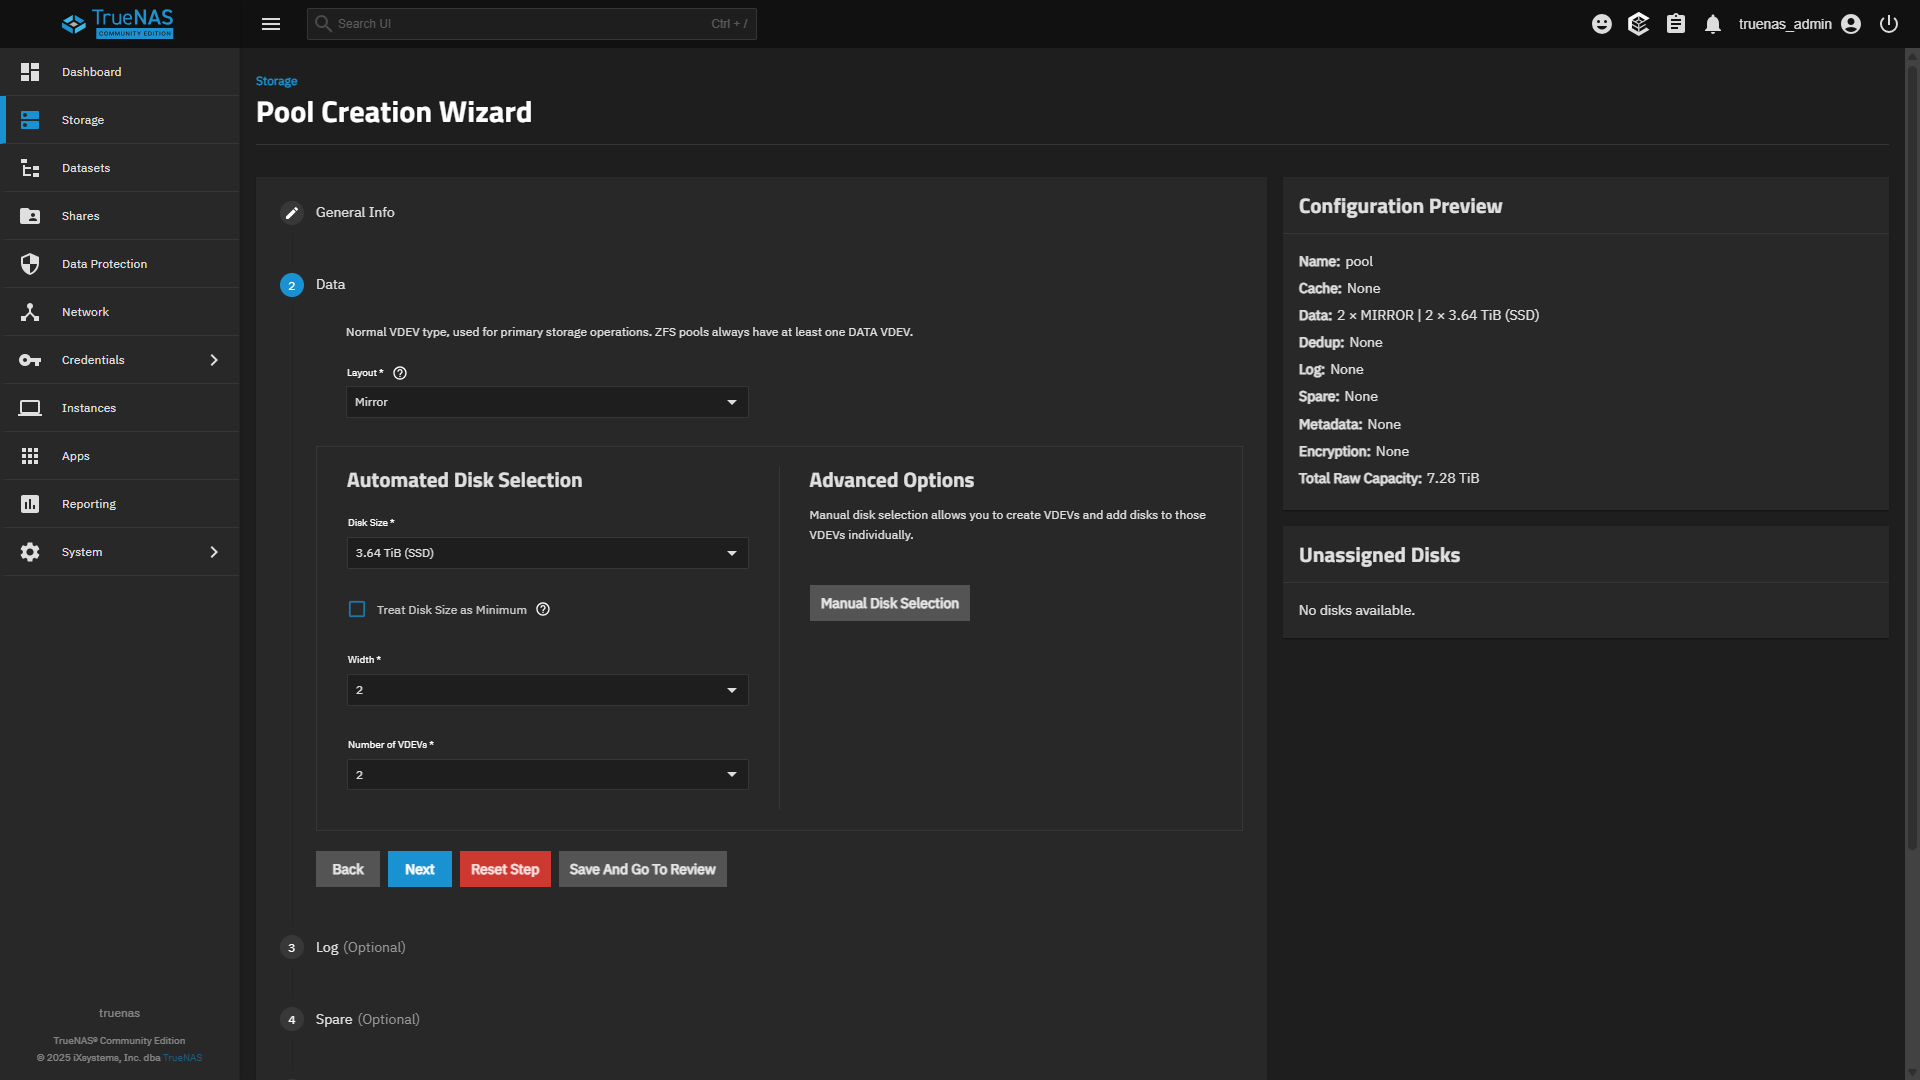
Task: Open the alerts bell icon
Action: click(1713, 24)
